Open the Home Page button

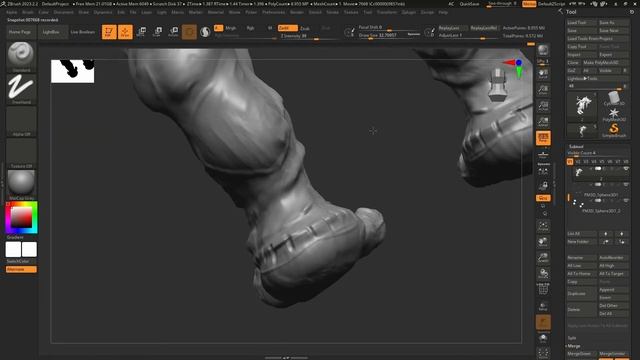tap(20, 32)
